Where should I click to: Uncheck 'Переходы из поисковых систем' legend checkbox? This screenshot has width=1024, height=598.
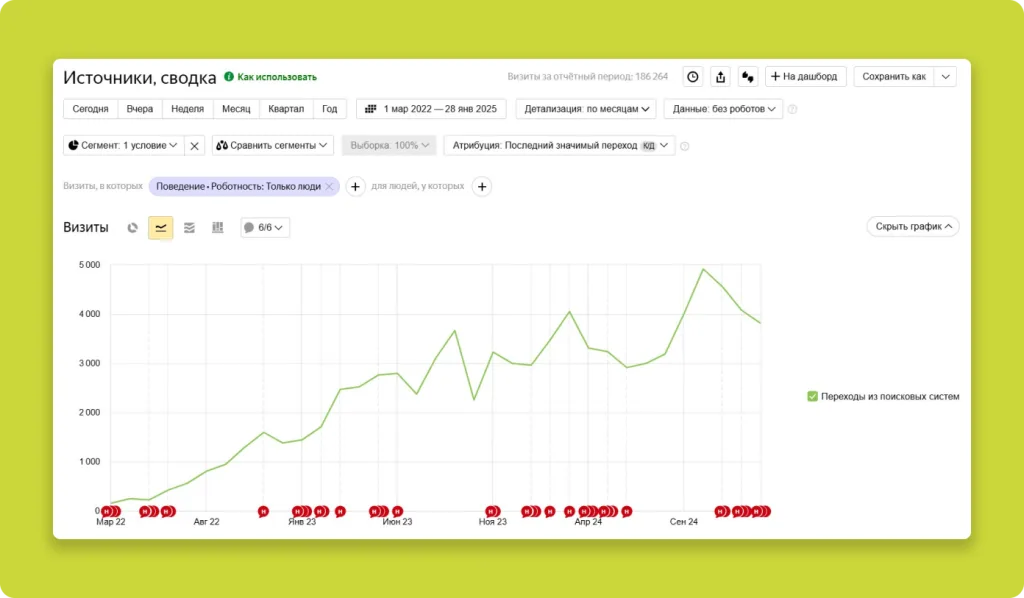[812, 396]
